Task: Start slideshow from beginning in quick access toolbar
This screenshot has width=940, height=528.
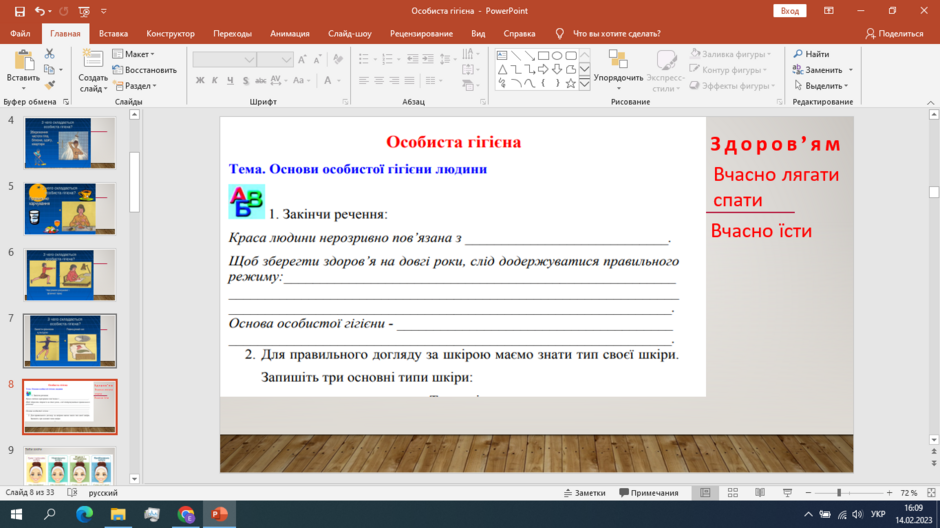Action: [x=84, y=11]
